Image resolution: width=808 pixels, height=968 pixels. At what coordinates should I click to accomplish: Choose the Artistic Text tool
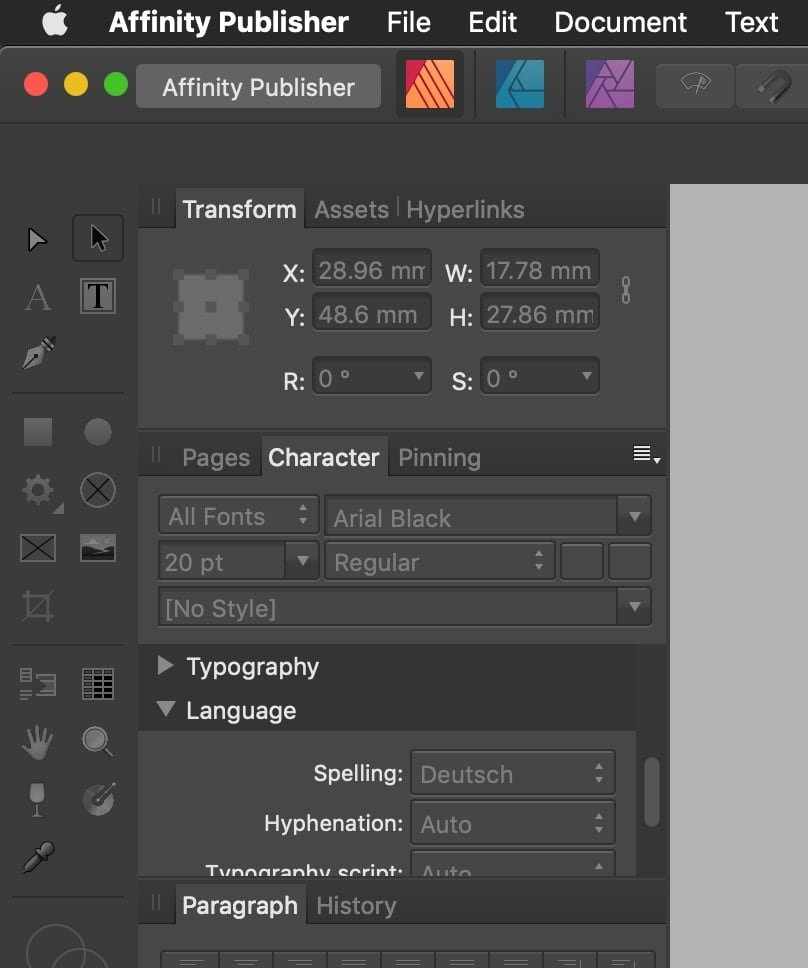(x=38, y=297)
